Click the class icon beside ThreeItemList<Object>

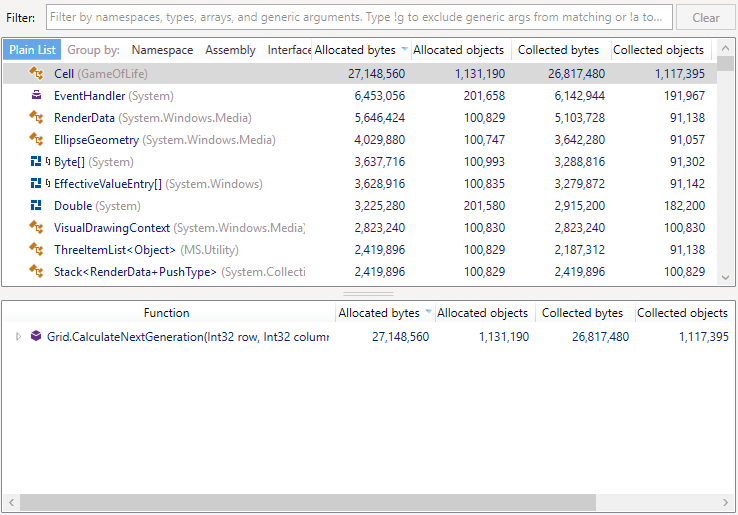[36, 249]
